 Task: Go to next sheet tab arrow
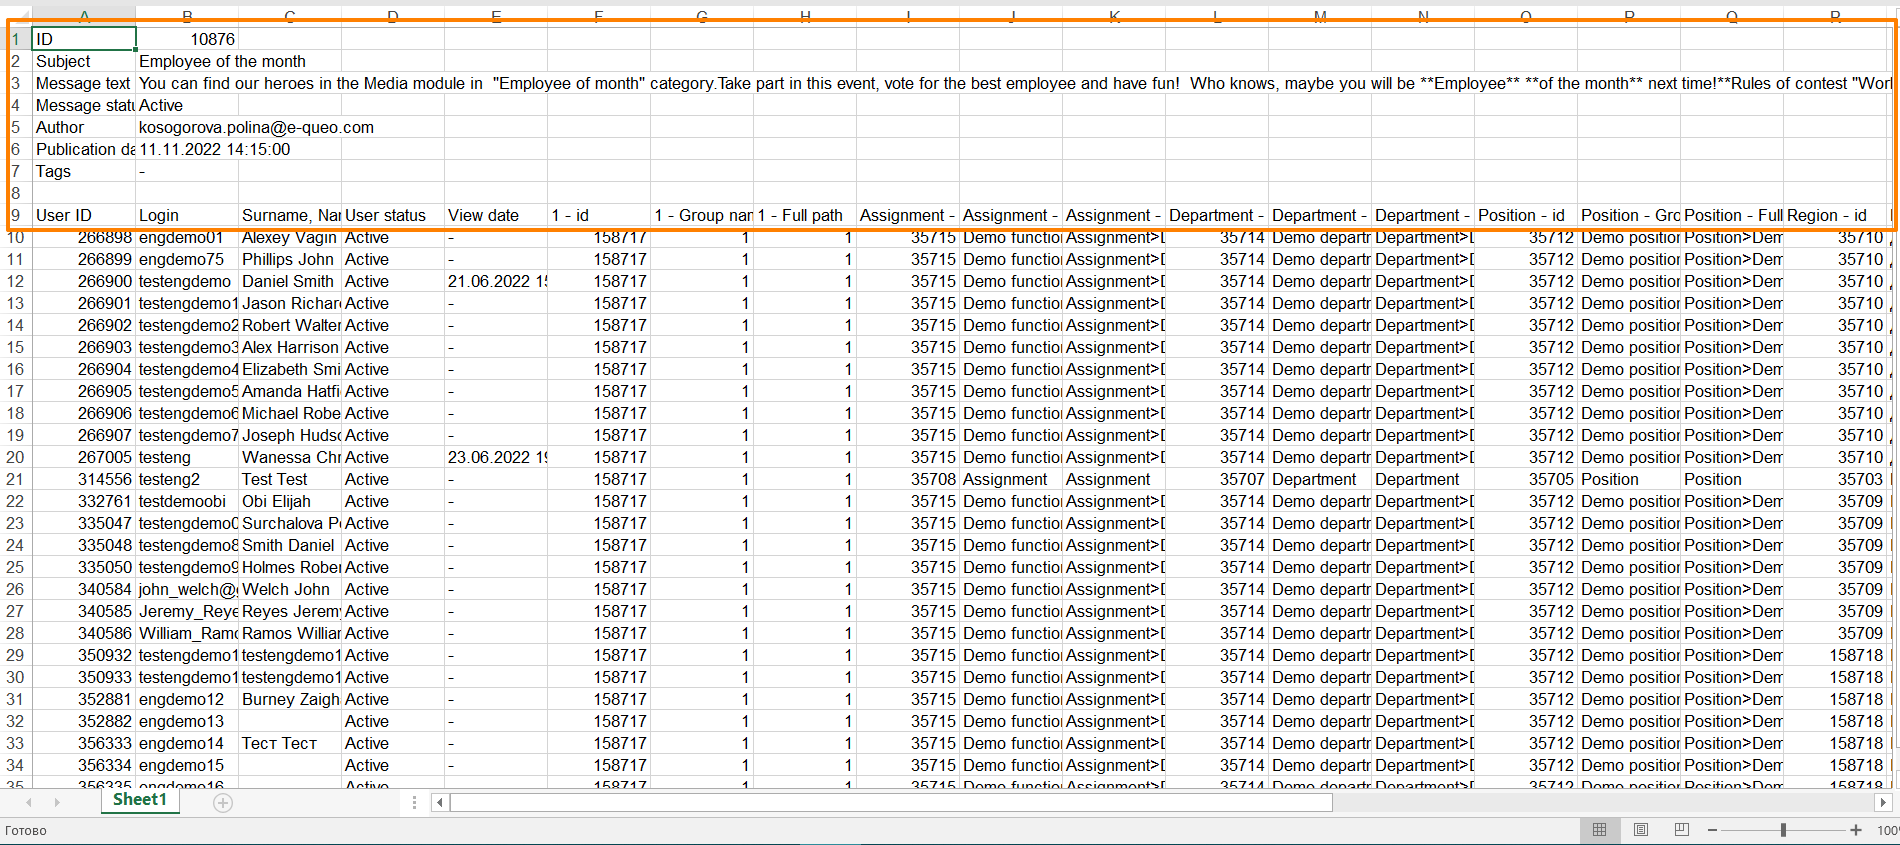[57, 802]
